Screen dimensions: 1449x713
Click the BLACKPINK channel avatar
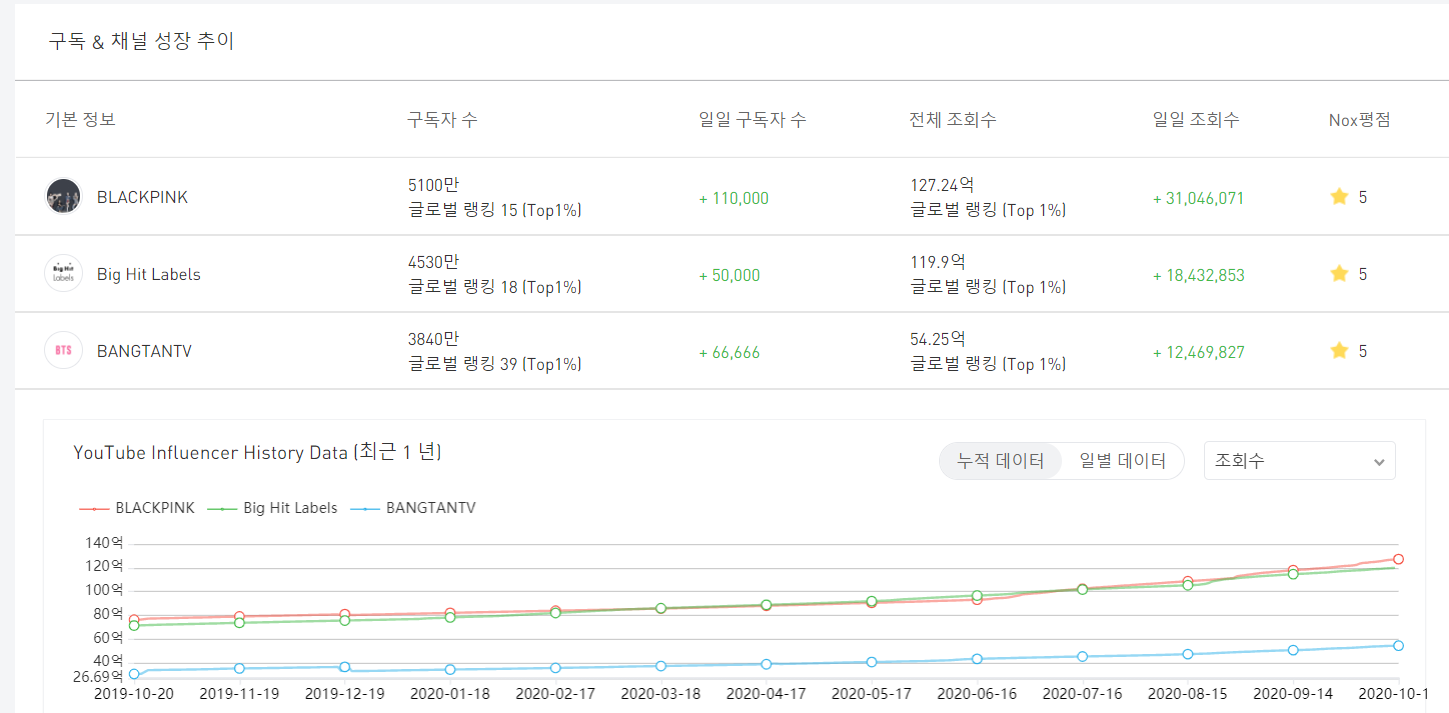point(64,196)
